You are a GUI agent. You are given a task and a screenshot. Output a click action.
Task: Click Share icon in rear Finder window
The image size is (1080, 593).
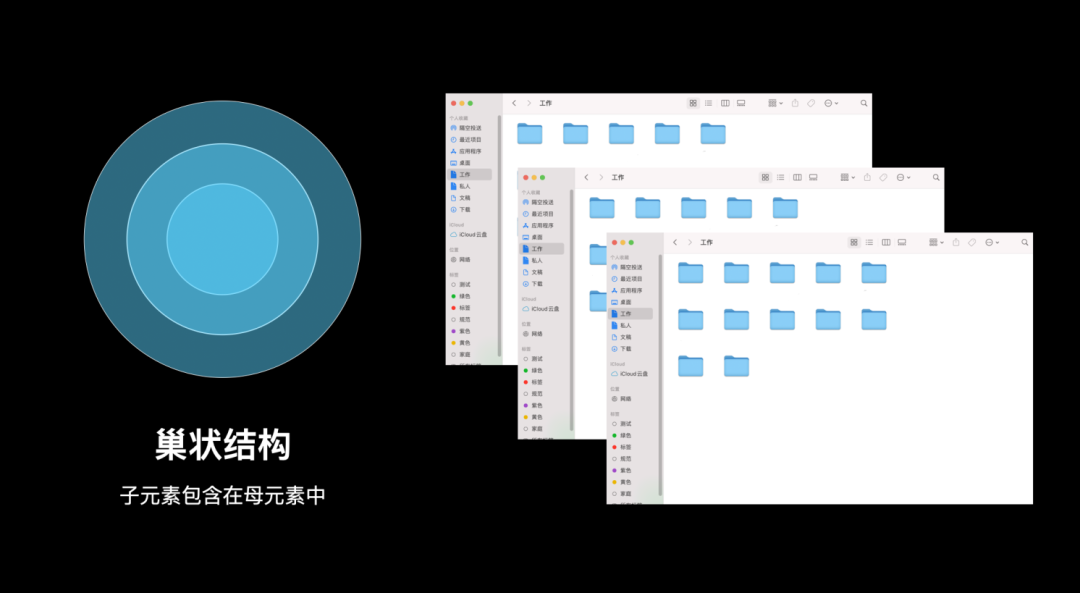click(795, 103)
